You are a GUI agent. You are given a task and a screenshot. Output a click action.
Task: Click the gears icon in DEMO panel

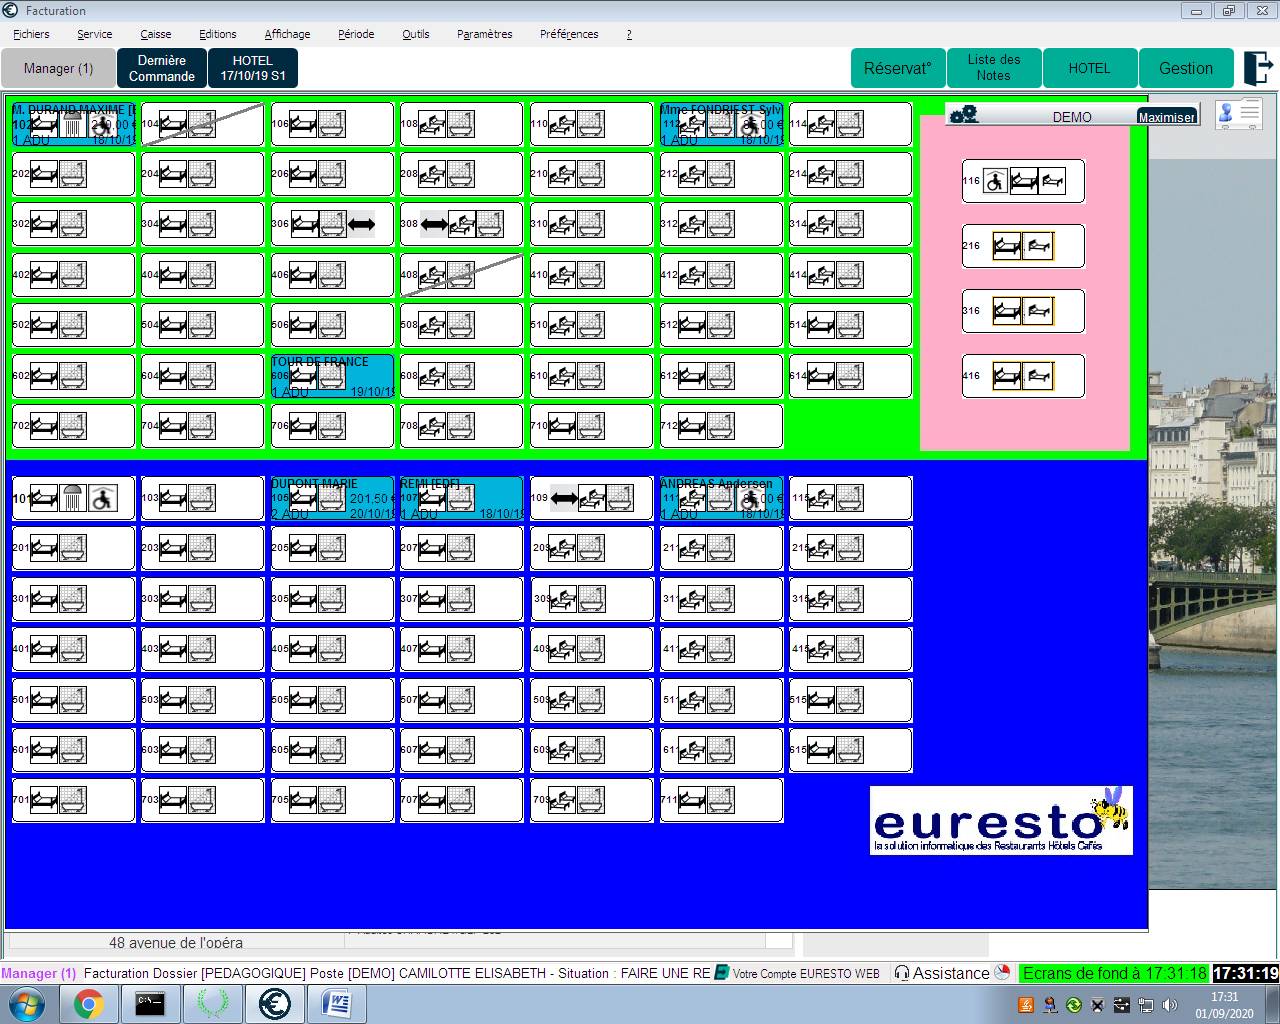click(964, 115)
